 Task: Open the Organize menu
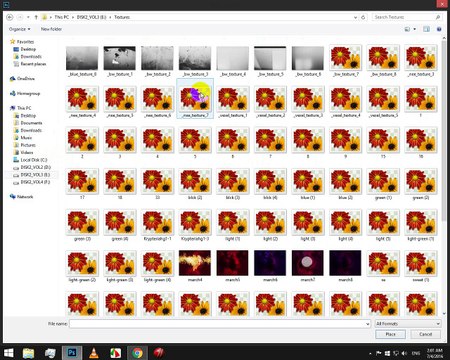point(19,29)
